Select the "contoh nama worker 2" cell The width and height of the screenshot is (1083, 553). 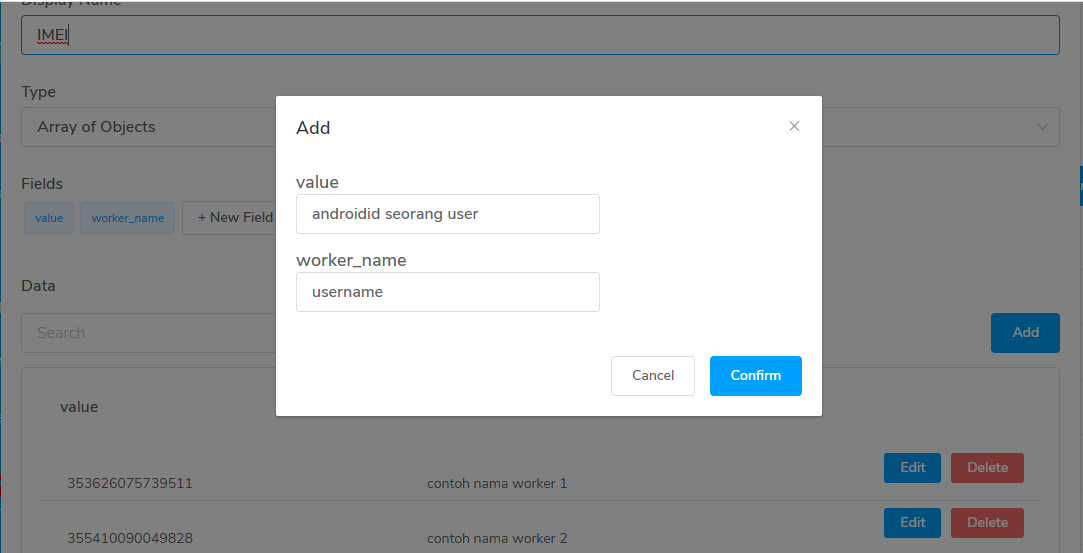497,539
